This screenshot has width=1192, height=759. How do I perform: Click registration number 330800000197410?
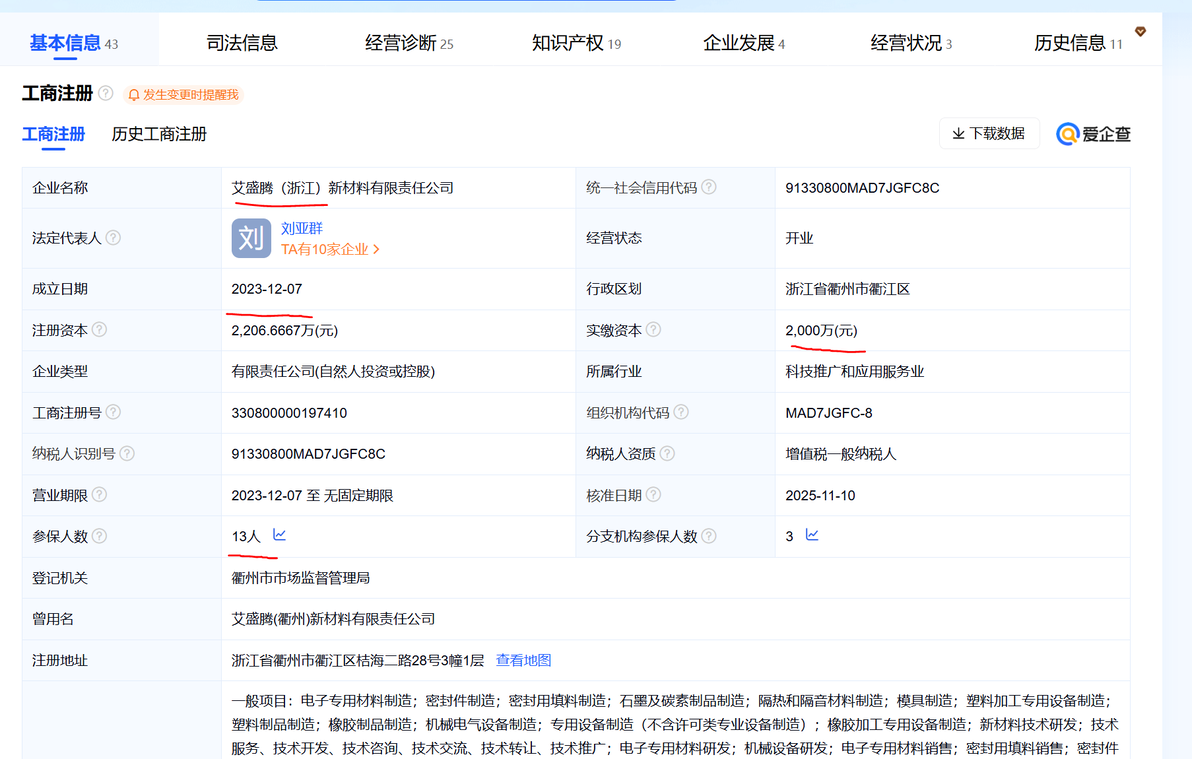[x=289, y=413]
